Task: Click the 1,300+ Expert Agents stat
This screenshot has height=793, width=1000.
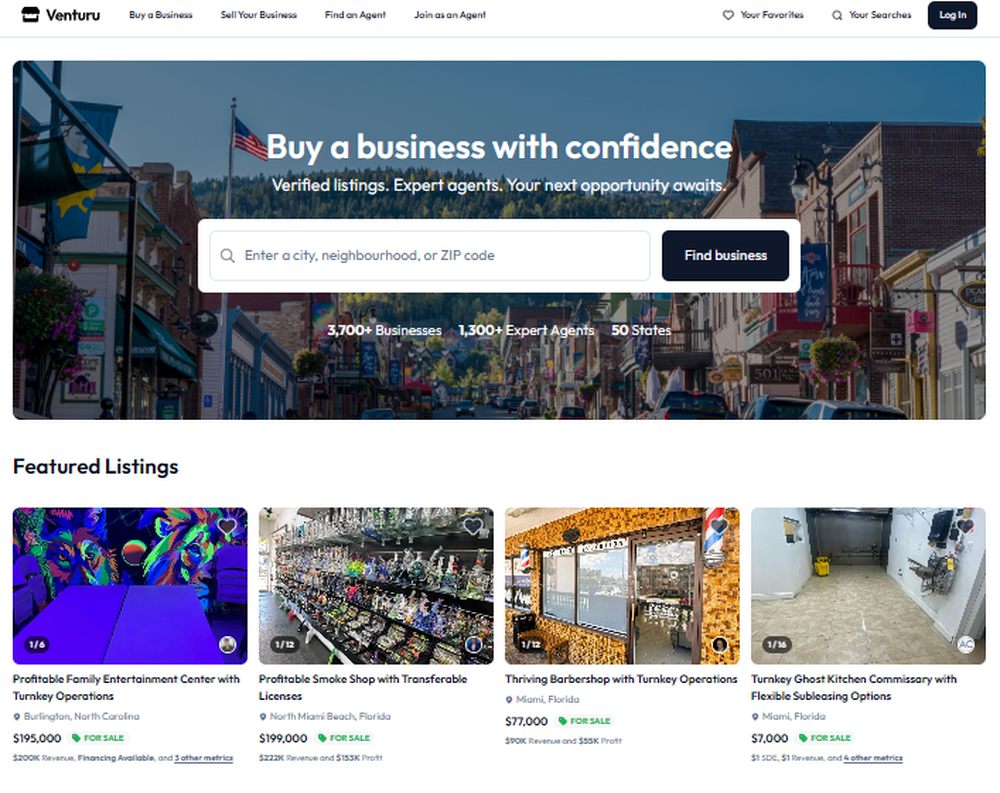Action: click(526, 330)
